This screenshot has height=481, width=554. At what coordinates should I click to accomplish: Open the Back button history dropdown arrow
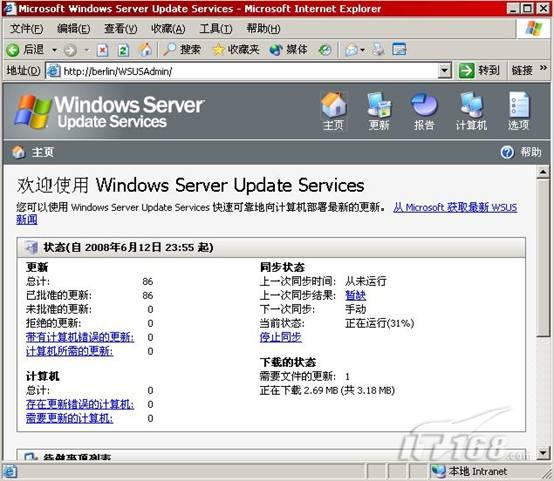[54, 50]
